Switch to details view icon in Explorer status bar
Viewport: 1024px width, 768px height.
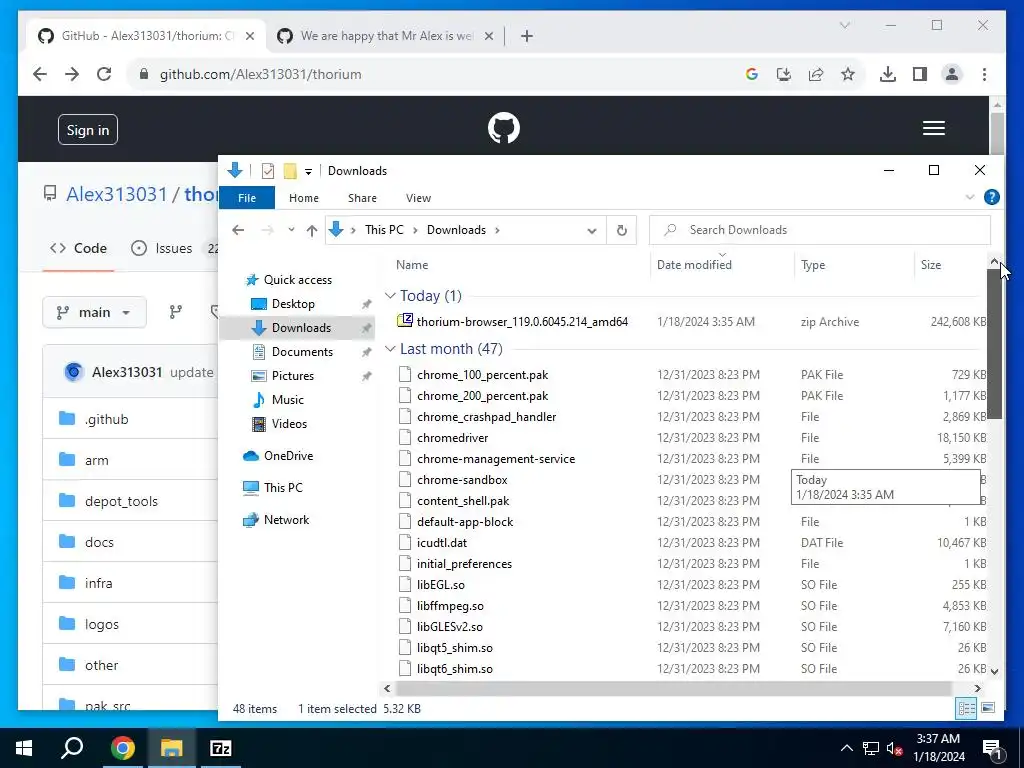click(x=966, y=708)
